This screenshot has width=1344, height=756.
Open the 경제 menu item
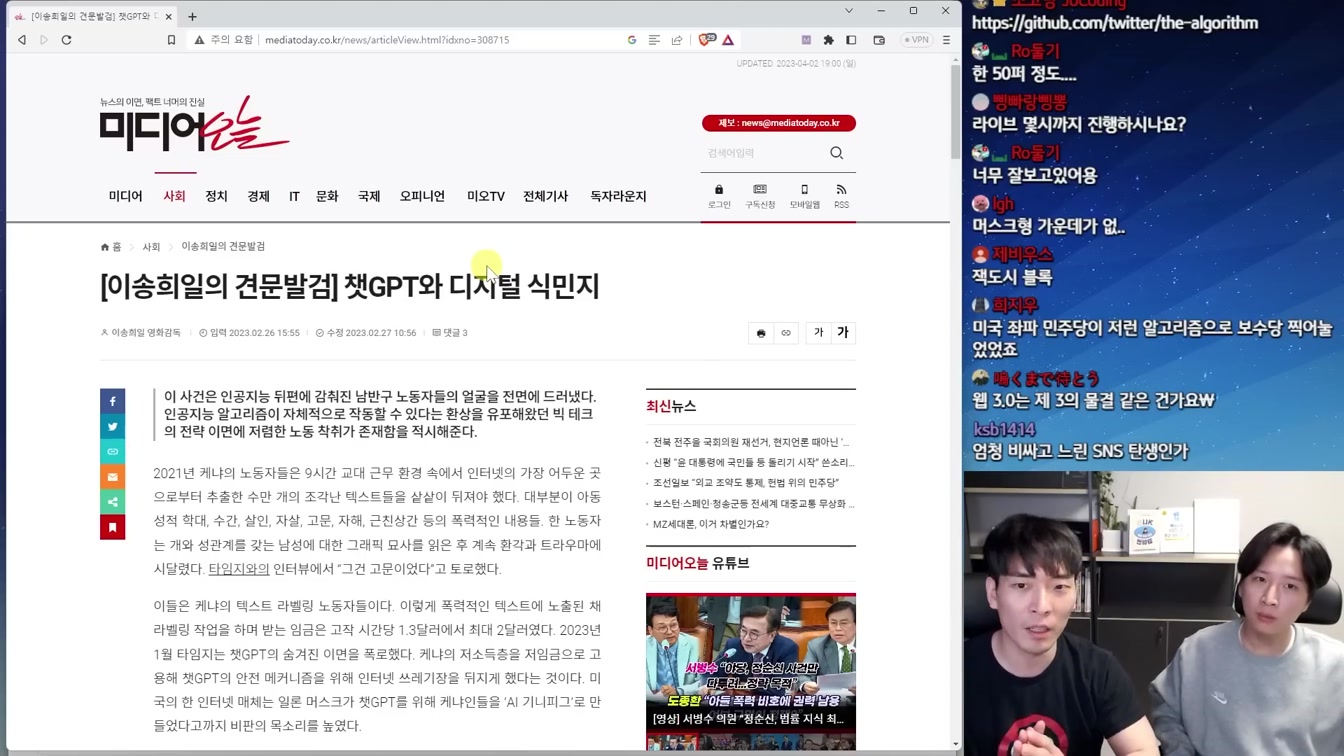pyautogui.click(x=258, y=196)
